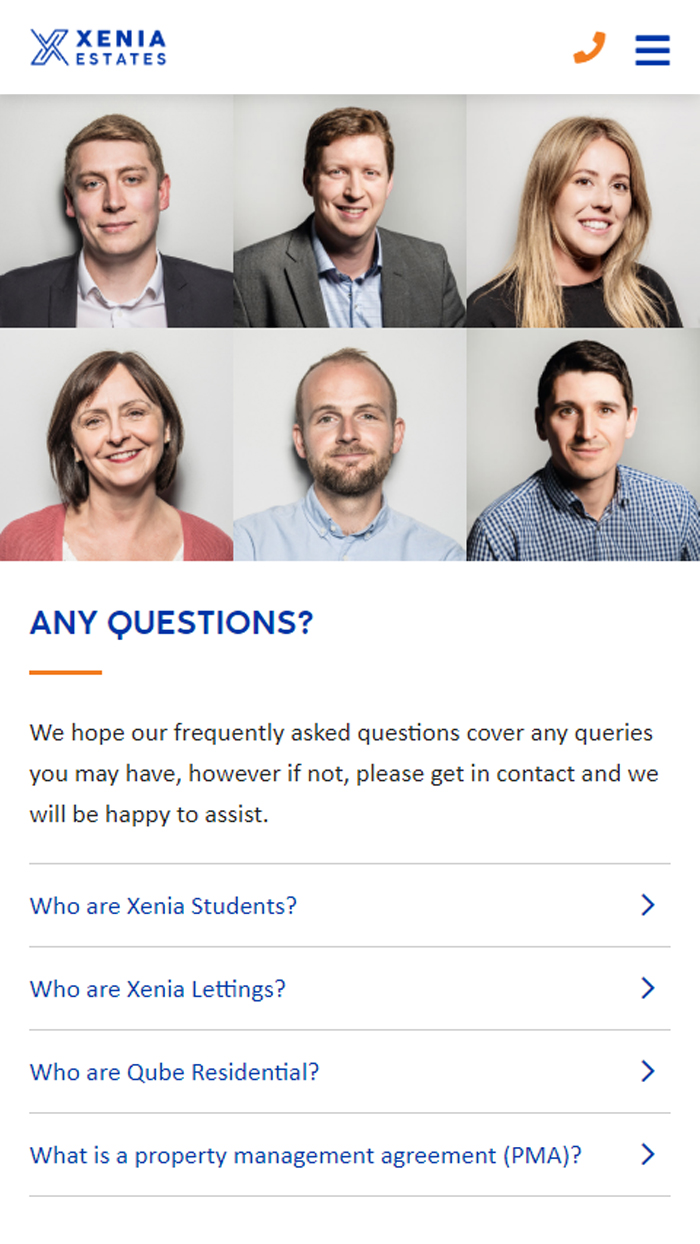700x1244 pixels.
Task: Open the 'Who are Xenia Lettings?' question
Action: point(158,989)
